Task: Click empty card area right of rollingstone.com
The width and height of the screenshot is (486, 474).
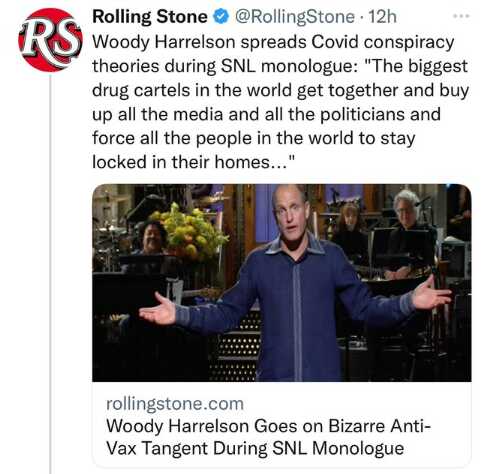Action: click(357, 404)
